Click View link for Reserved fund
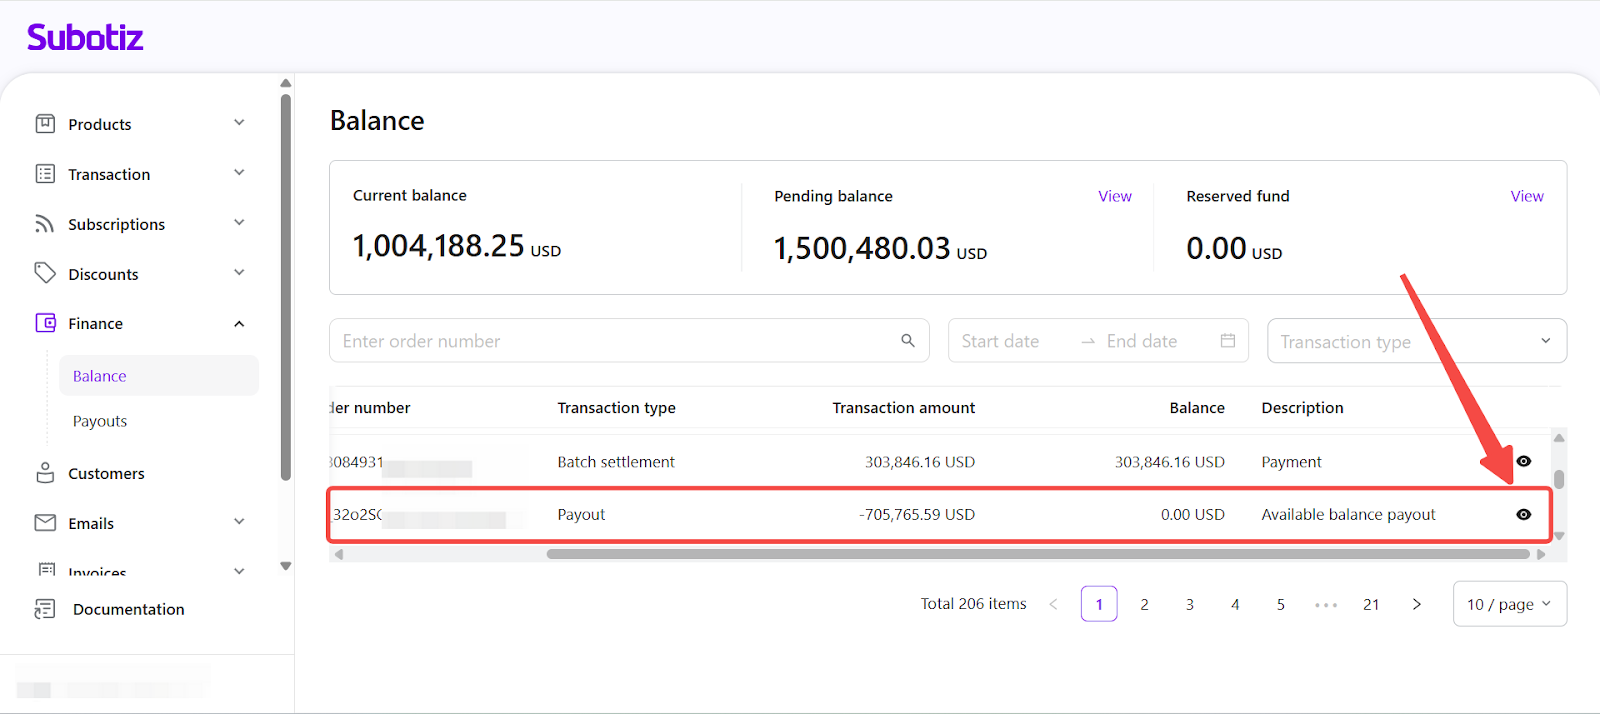1600x714 pixels. point(1526,196)
